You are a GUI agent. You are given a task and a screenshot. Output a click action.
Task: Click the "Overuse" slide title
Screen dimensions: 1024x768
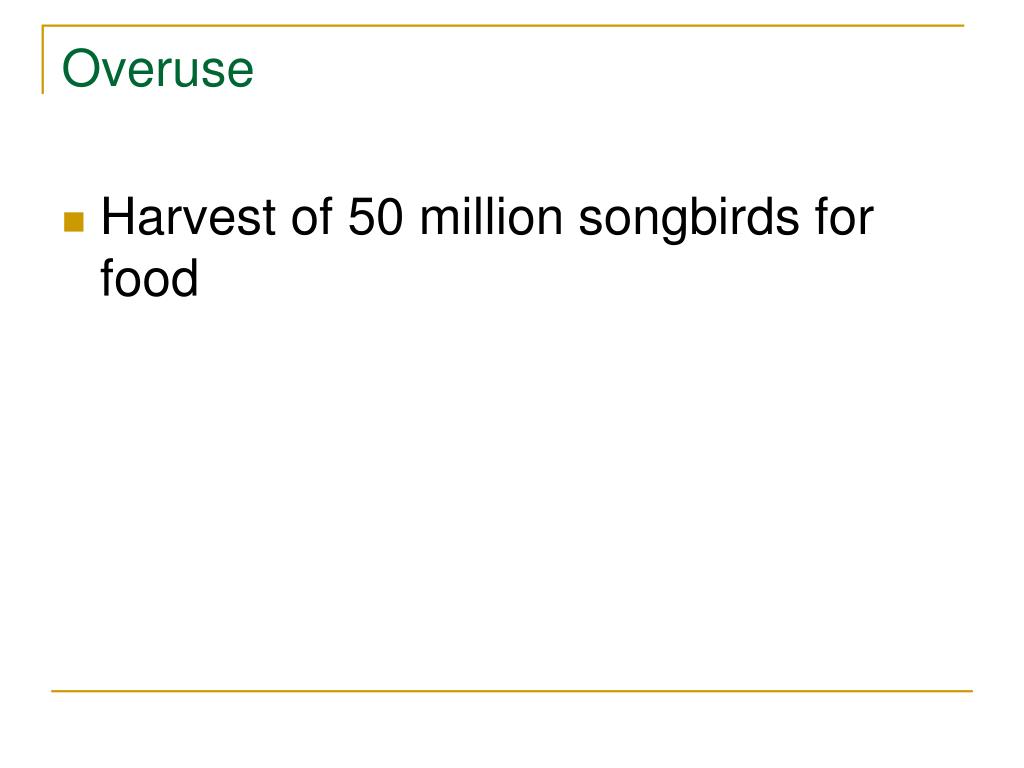coord(157,70)
